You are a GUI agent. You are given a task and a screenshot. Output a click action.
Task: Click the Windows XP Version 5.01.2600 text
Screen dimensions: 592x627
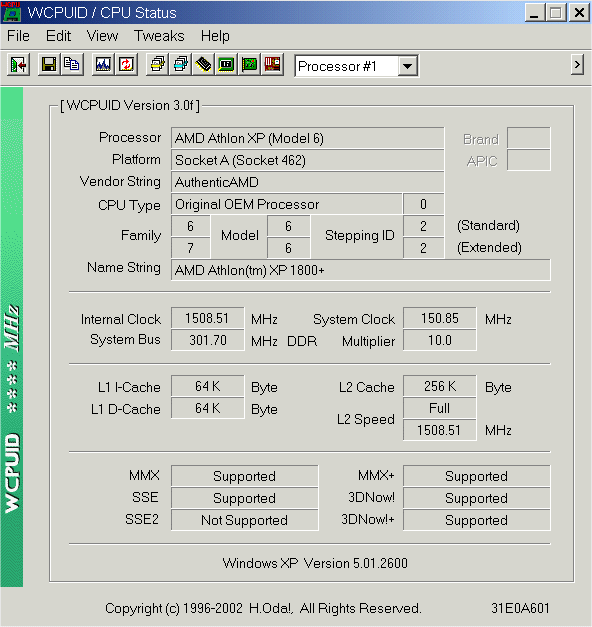315,563
